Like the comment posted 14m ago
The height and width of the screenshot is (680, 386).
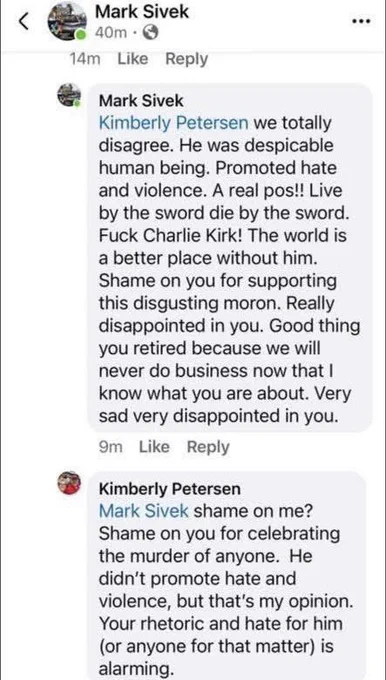133,59
